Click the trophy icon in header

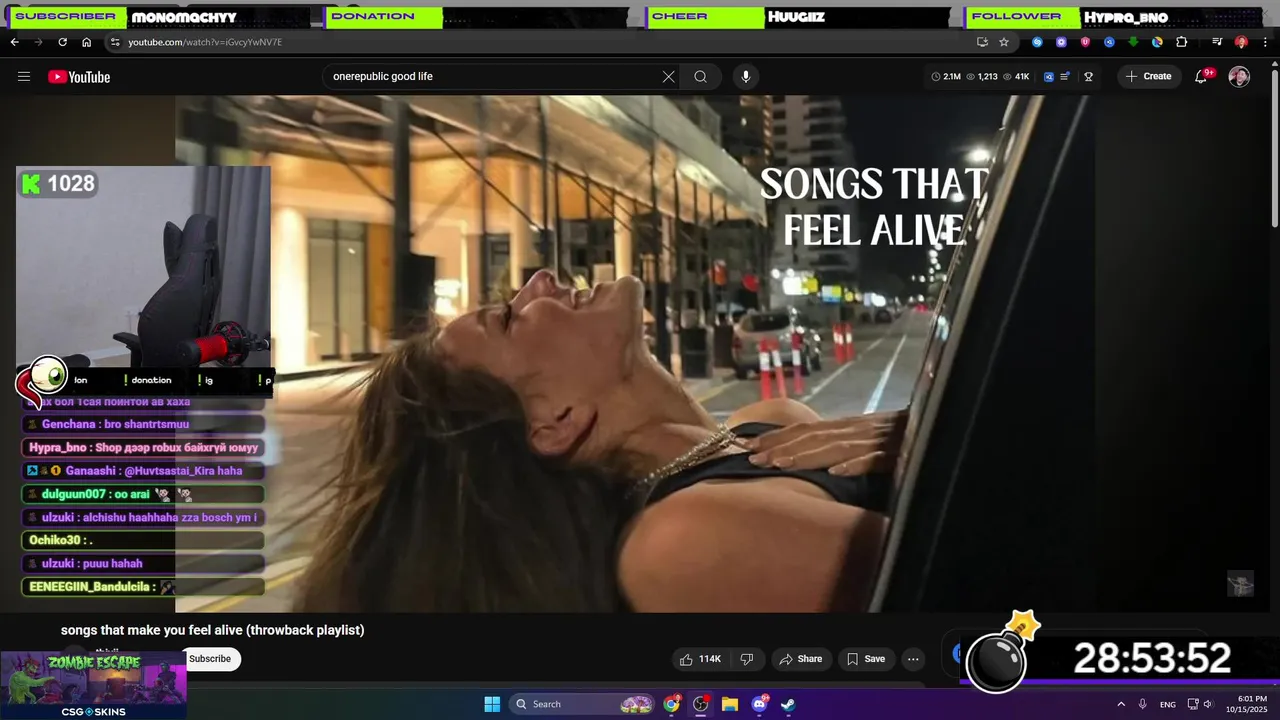(1088, 77)
